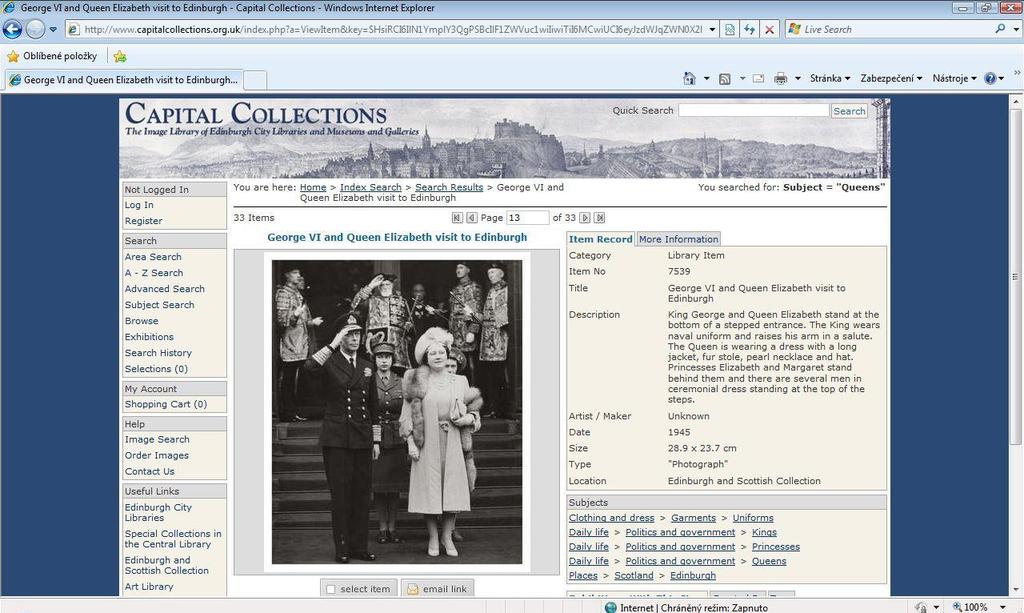Click the Print icon in command bar

click(x=780, y=78)
